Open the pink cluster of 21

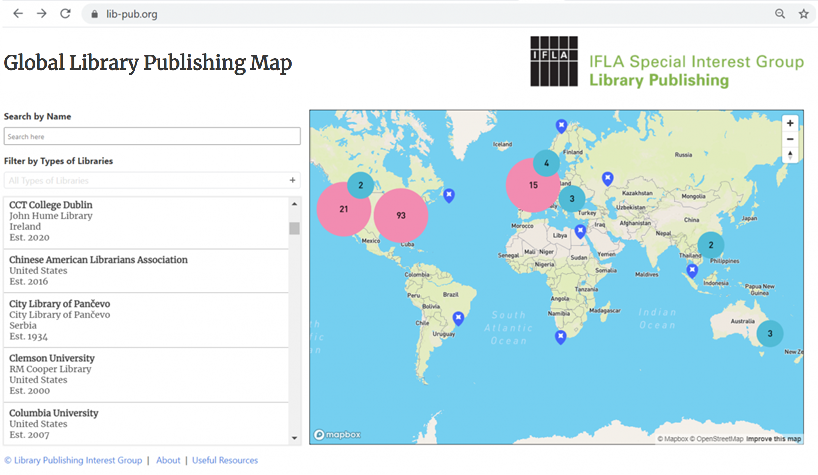coord(343,209)
